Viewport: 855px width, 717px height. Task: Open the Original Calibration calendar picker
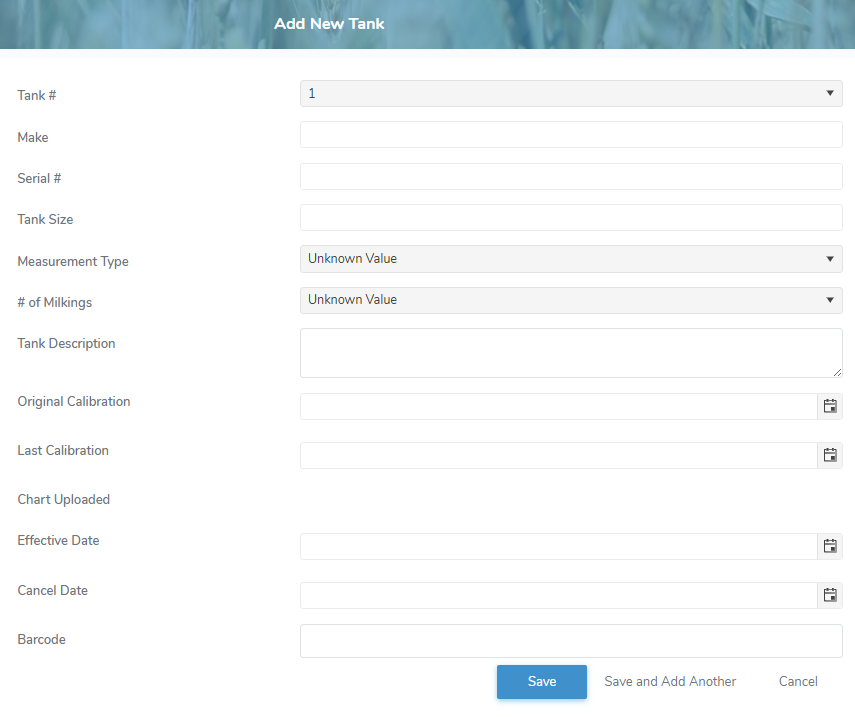pyautogui.click(x=830, y=406)
